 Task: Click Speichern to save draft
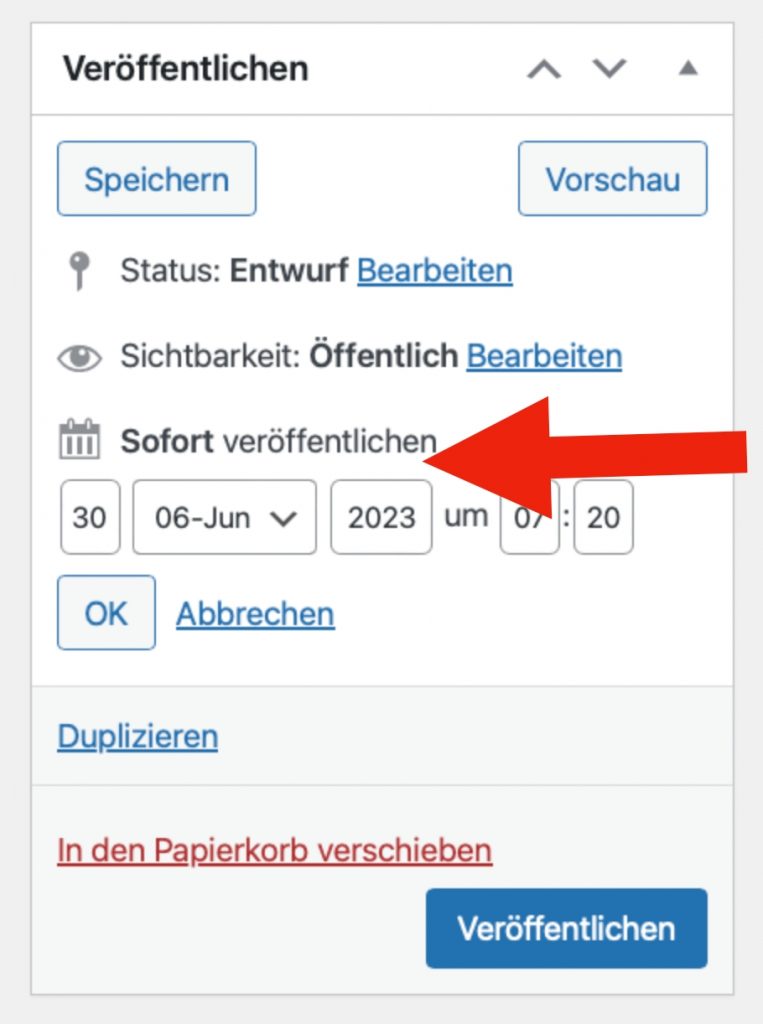tap(156, 179)
